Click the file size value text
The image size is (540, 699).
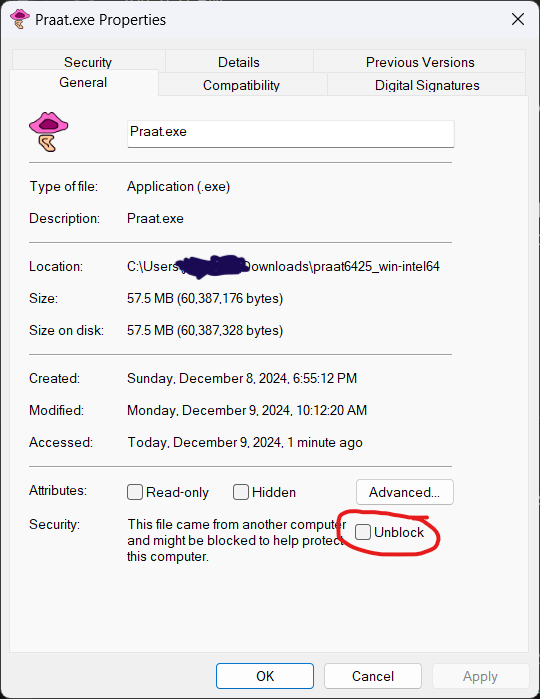tap(205, 298)
